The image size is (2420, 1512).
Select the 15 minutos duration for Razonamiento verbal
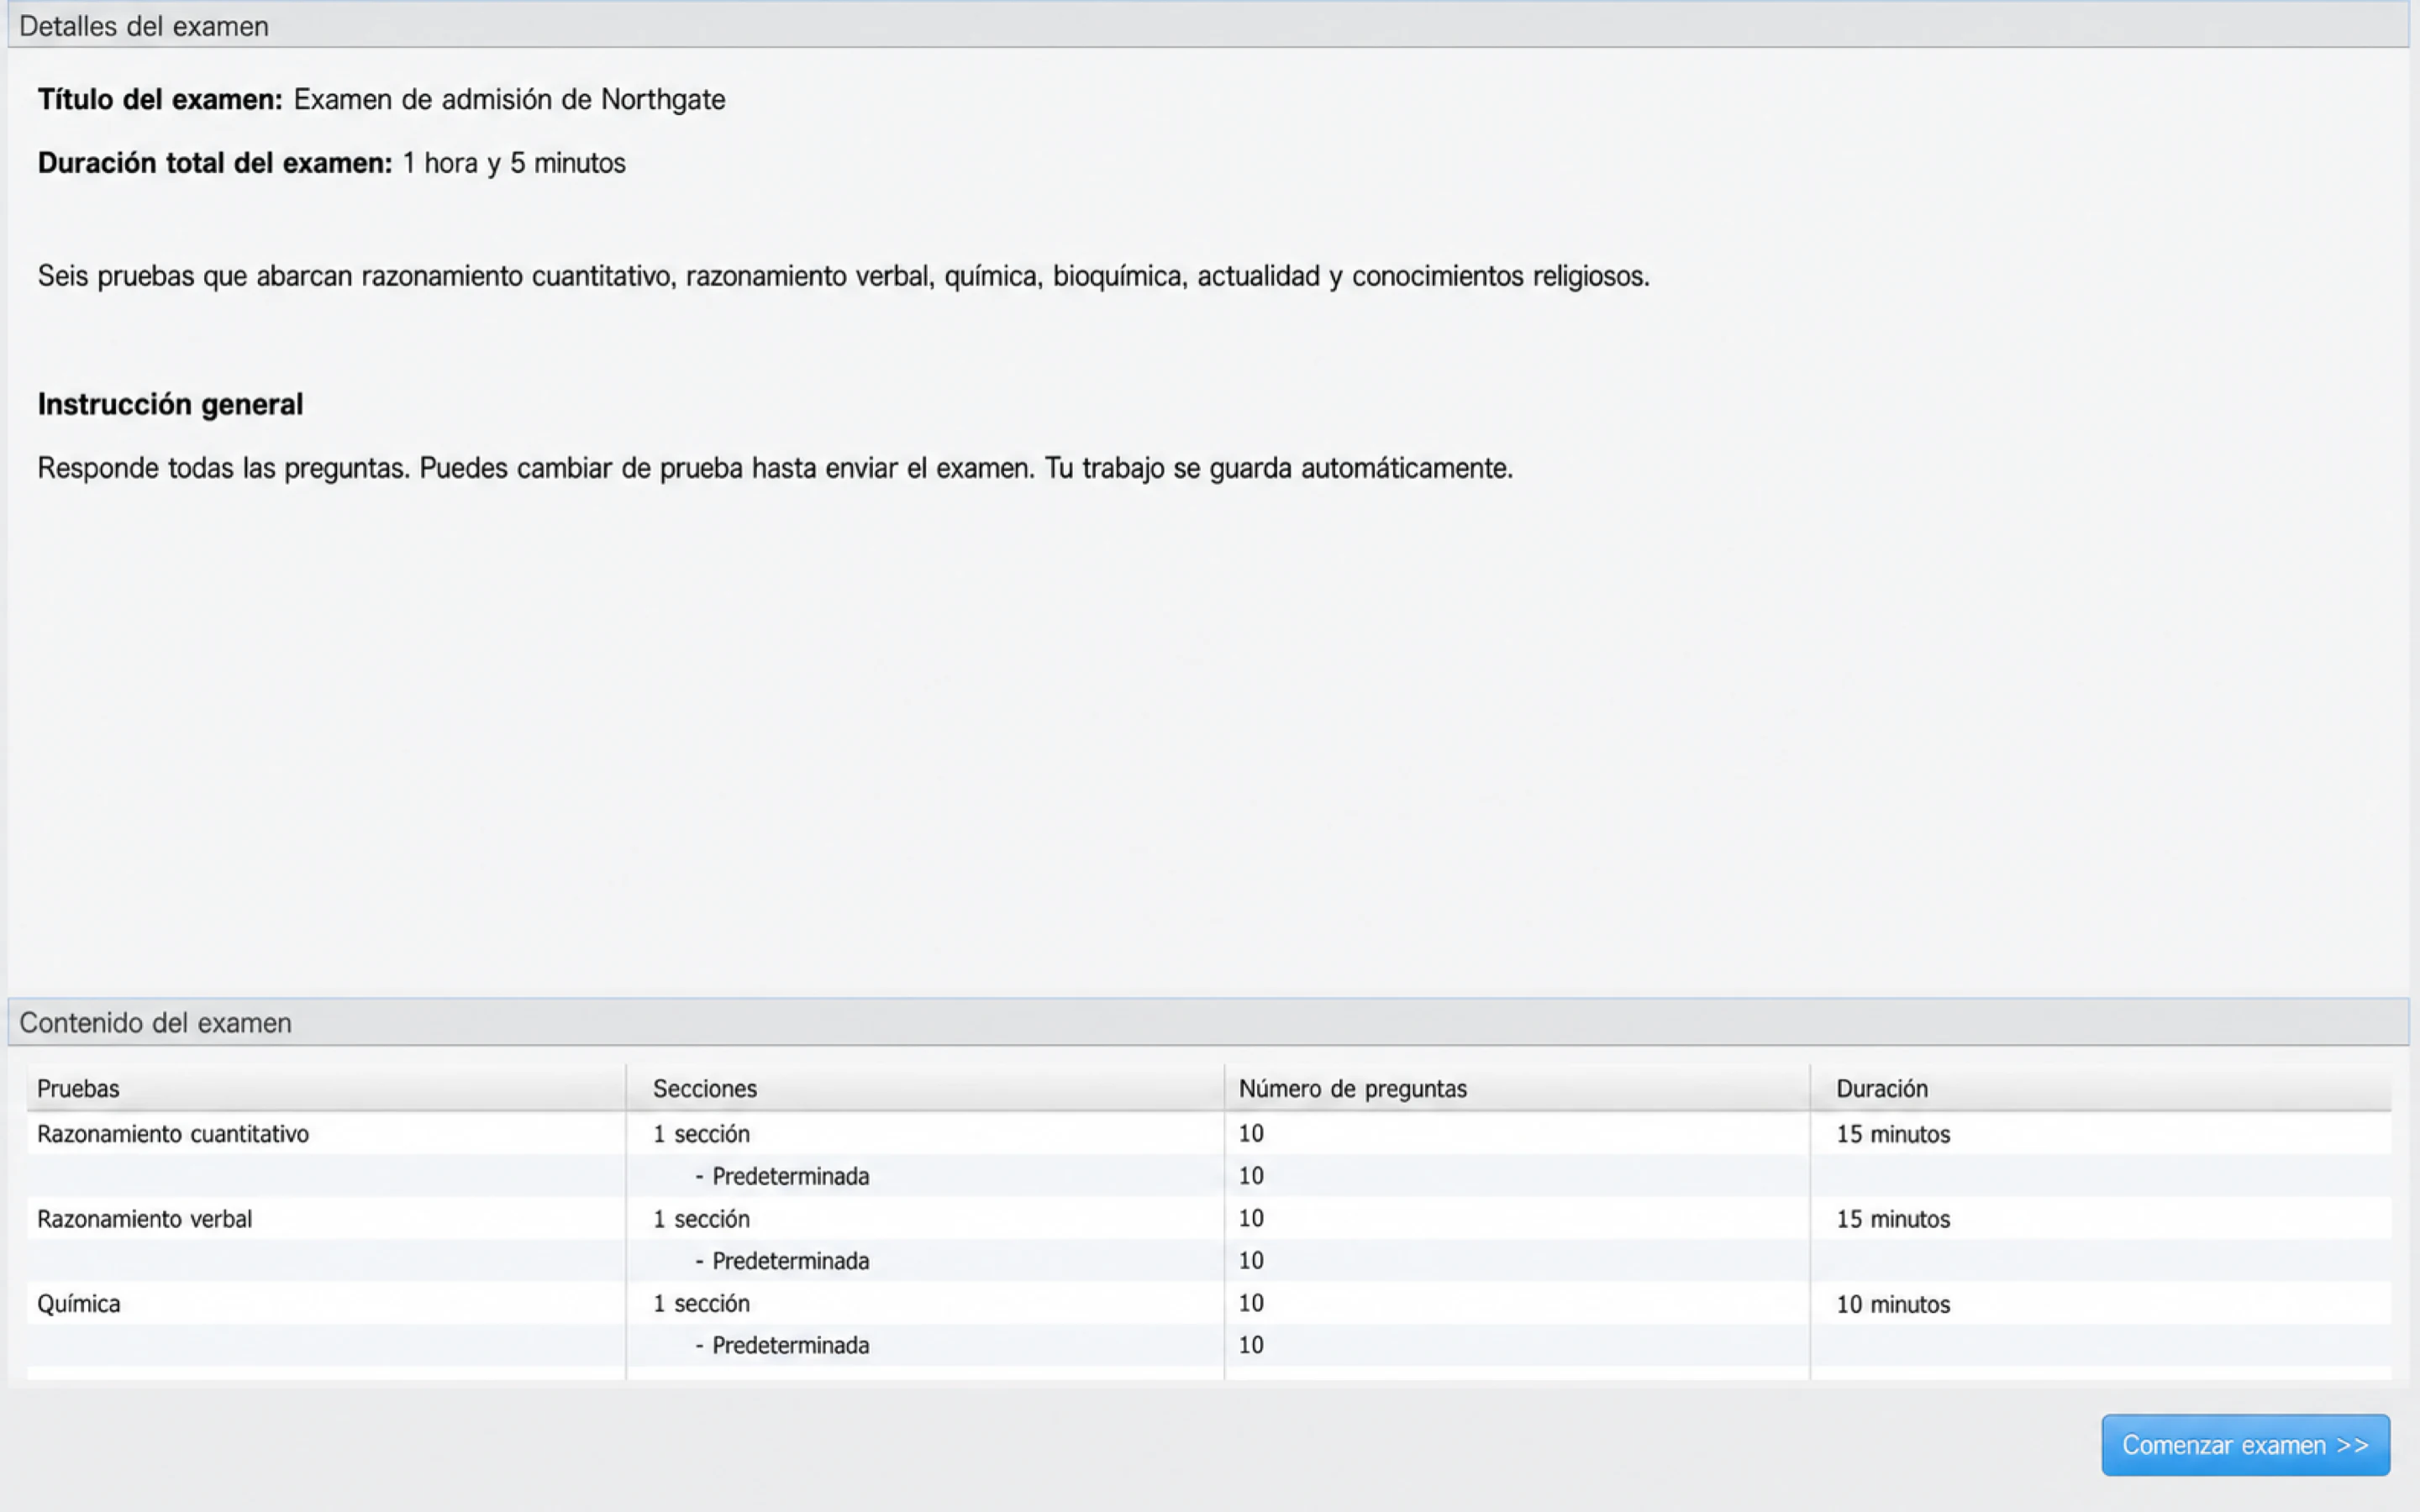pyautogui.click(x=1893, y=1219)
